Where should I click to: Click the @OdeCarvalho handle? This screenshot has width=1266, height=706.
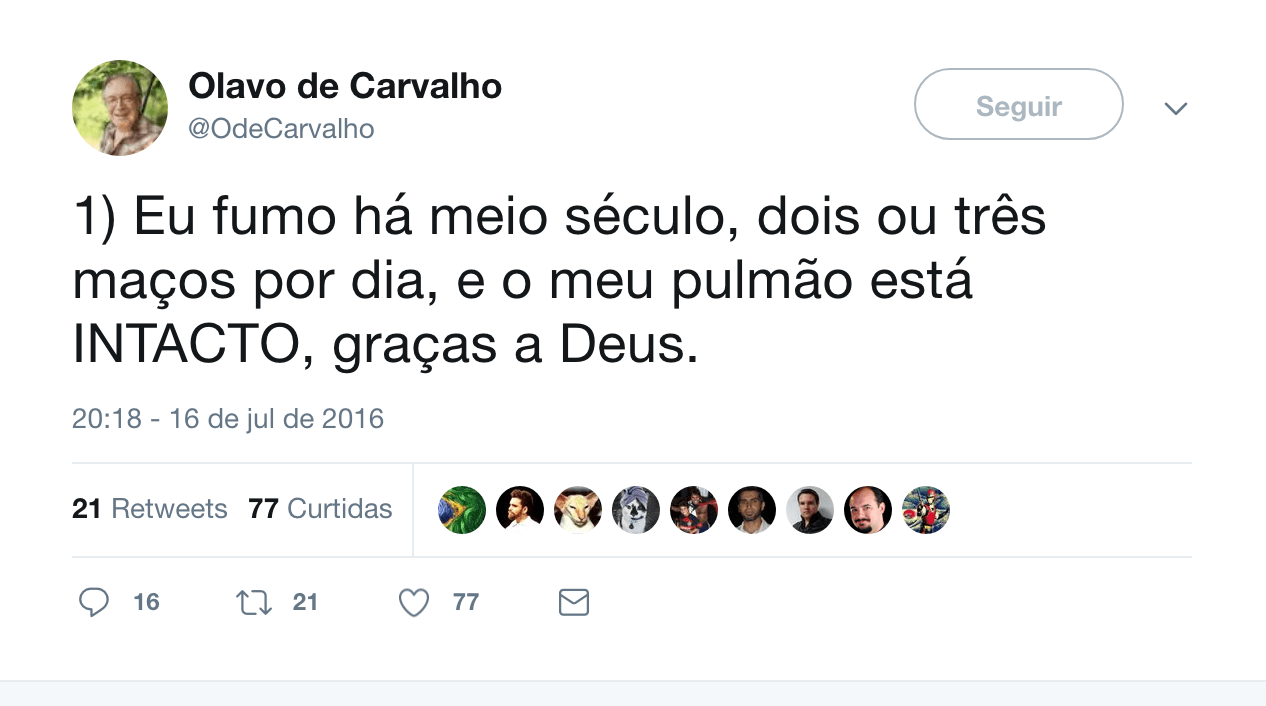[281, 129]
